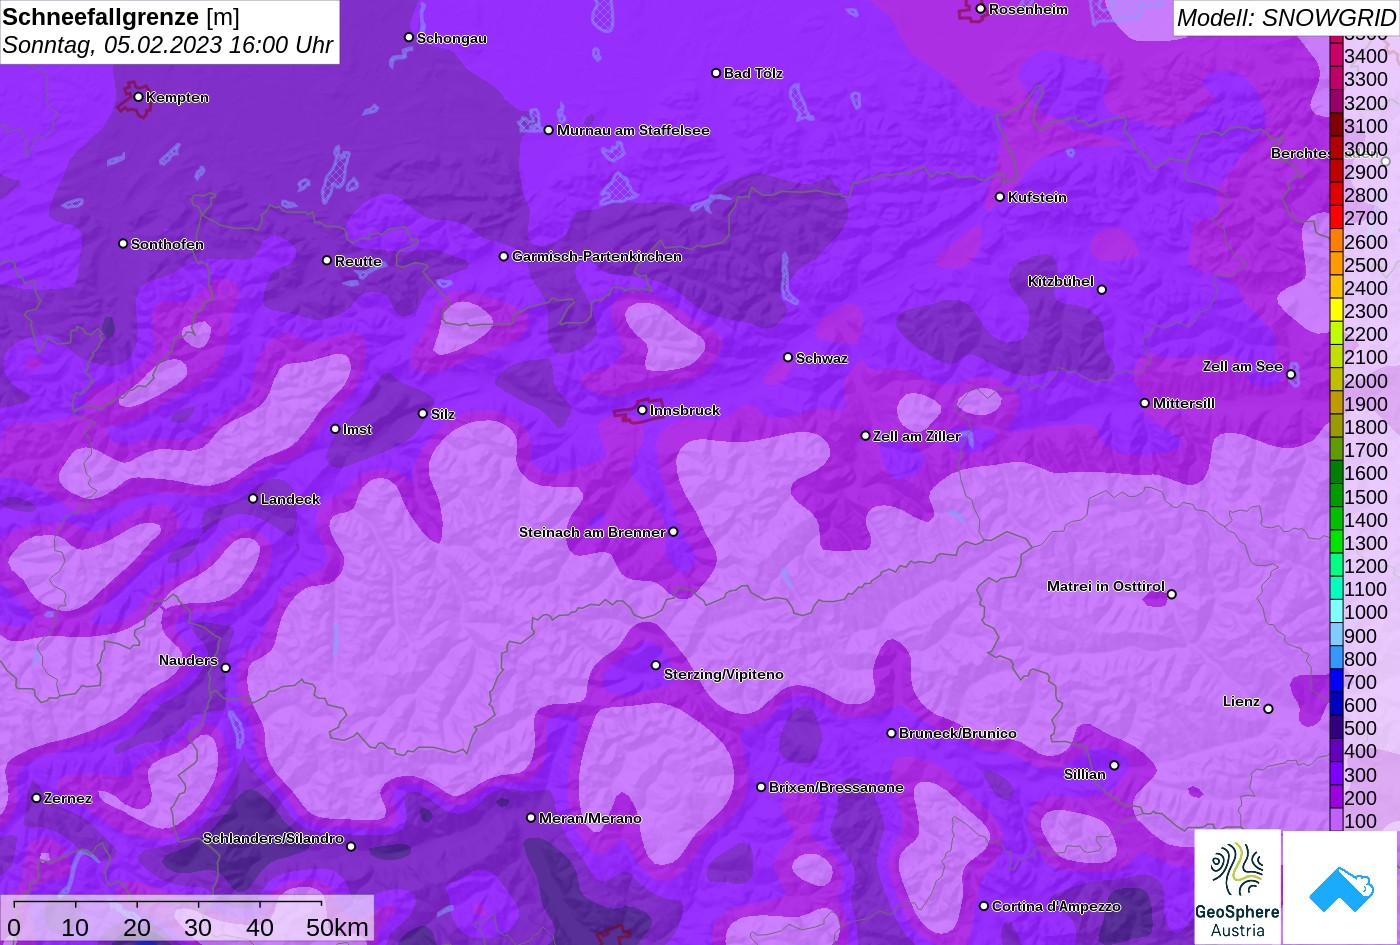The image size is (1400, 945).
Task: Select the Bruneck/Brunico marker
Action: (891, 733)
